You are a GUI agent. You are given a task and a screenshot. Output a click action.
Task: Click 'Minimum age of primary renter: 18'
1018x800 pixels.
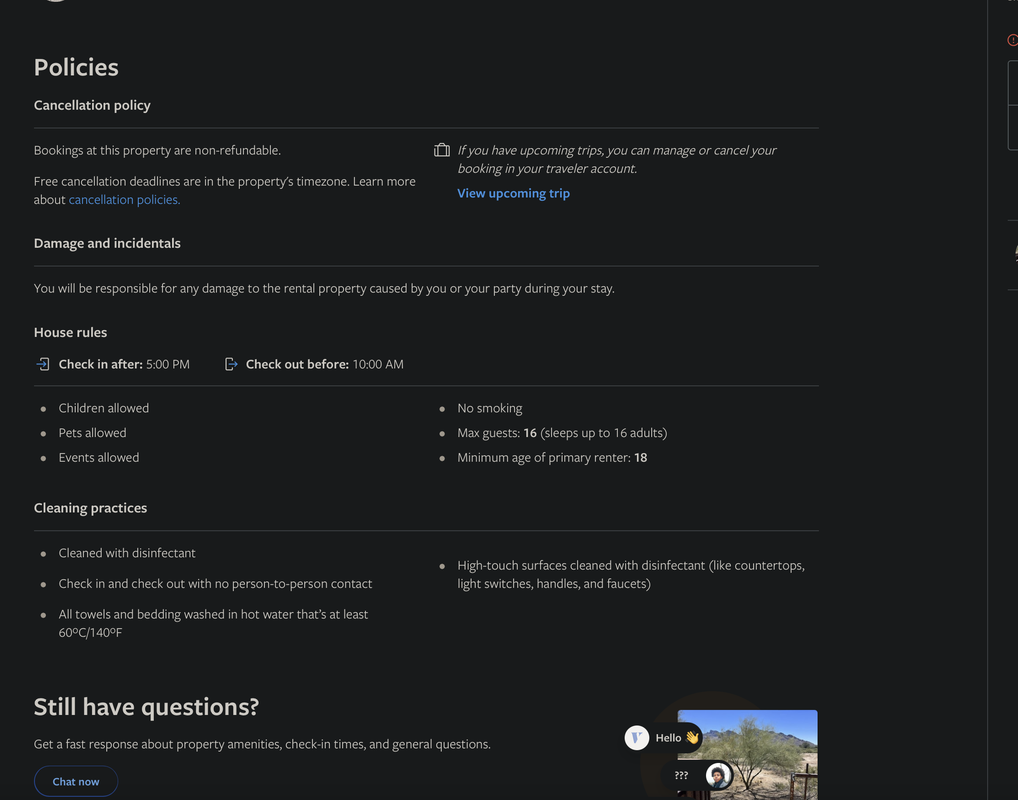552,458
